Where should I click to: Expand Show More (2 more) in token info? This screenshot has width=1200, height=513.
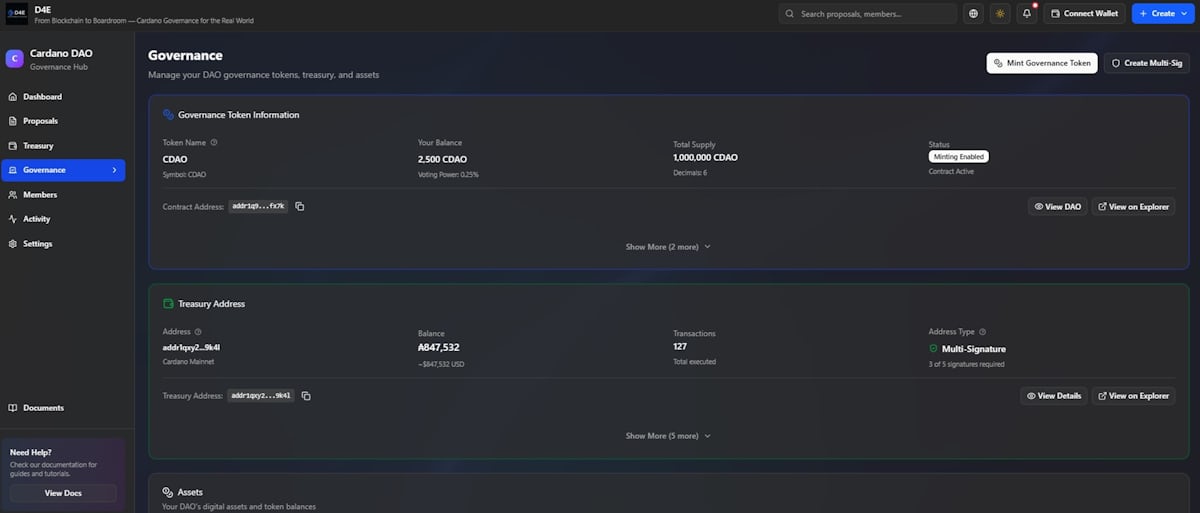point(667,246)
